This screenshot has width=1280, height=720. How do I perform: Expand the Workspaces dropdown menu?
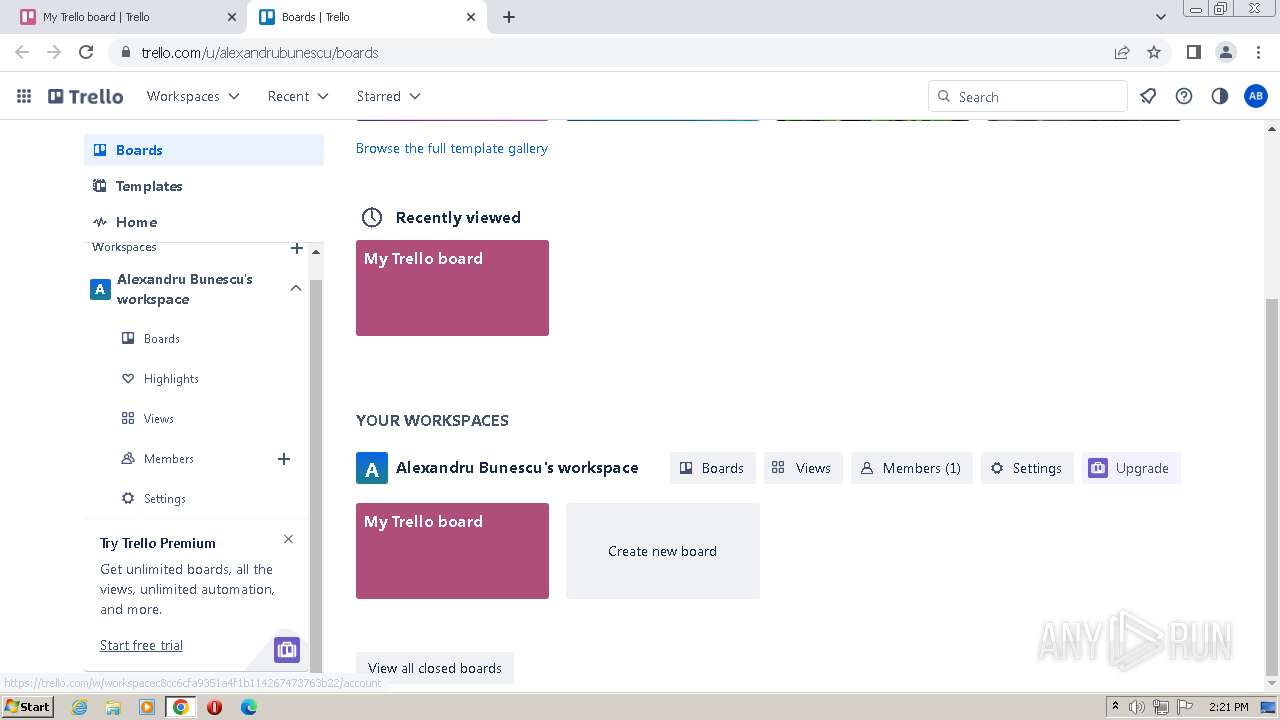click(193, 96)
